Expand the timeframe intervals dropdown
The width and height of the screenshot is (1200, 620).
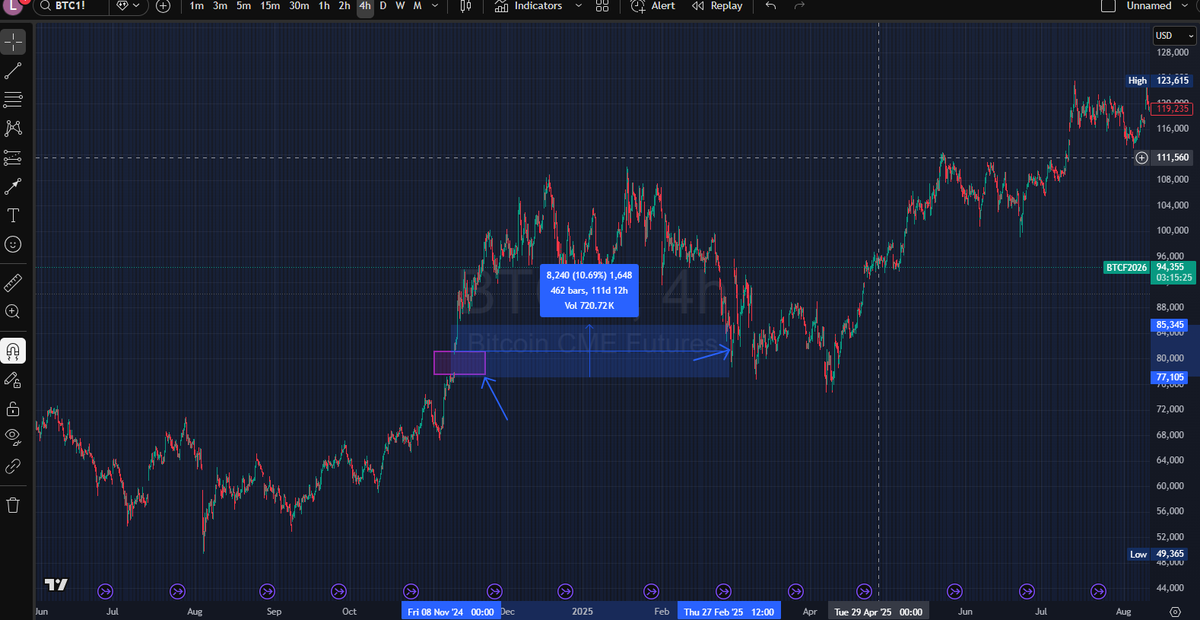click(x=435, y=6)
